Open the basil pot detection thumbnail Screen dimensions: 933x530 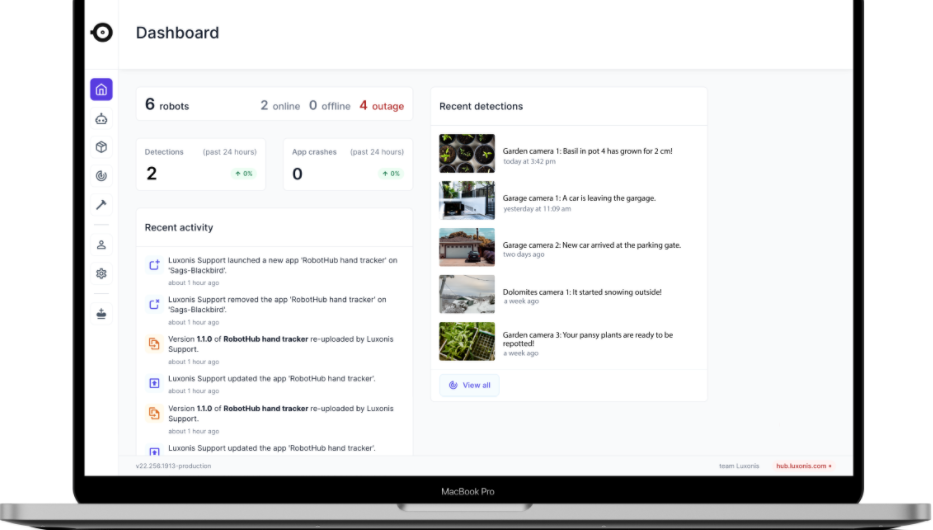[467, 154]
